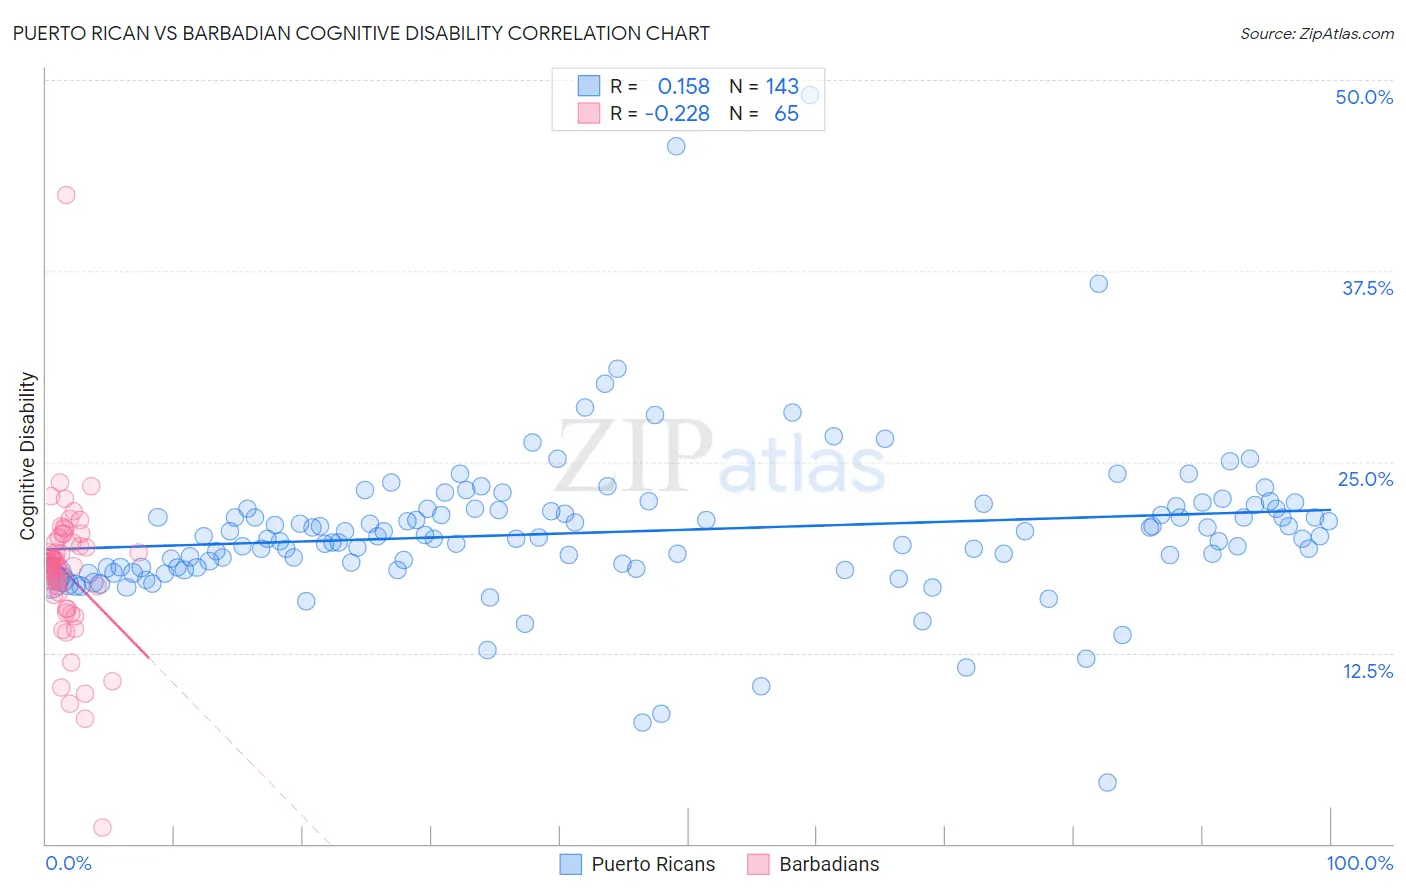Click the N = 143 value in legend
The width and height of the screenshot is (1406, 892).
tap(764, 86)
